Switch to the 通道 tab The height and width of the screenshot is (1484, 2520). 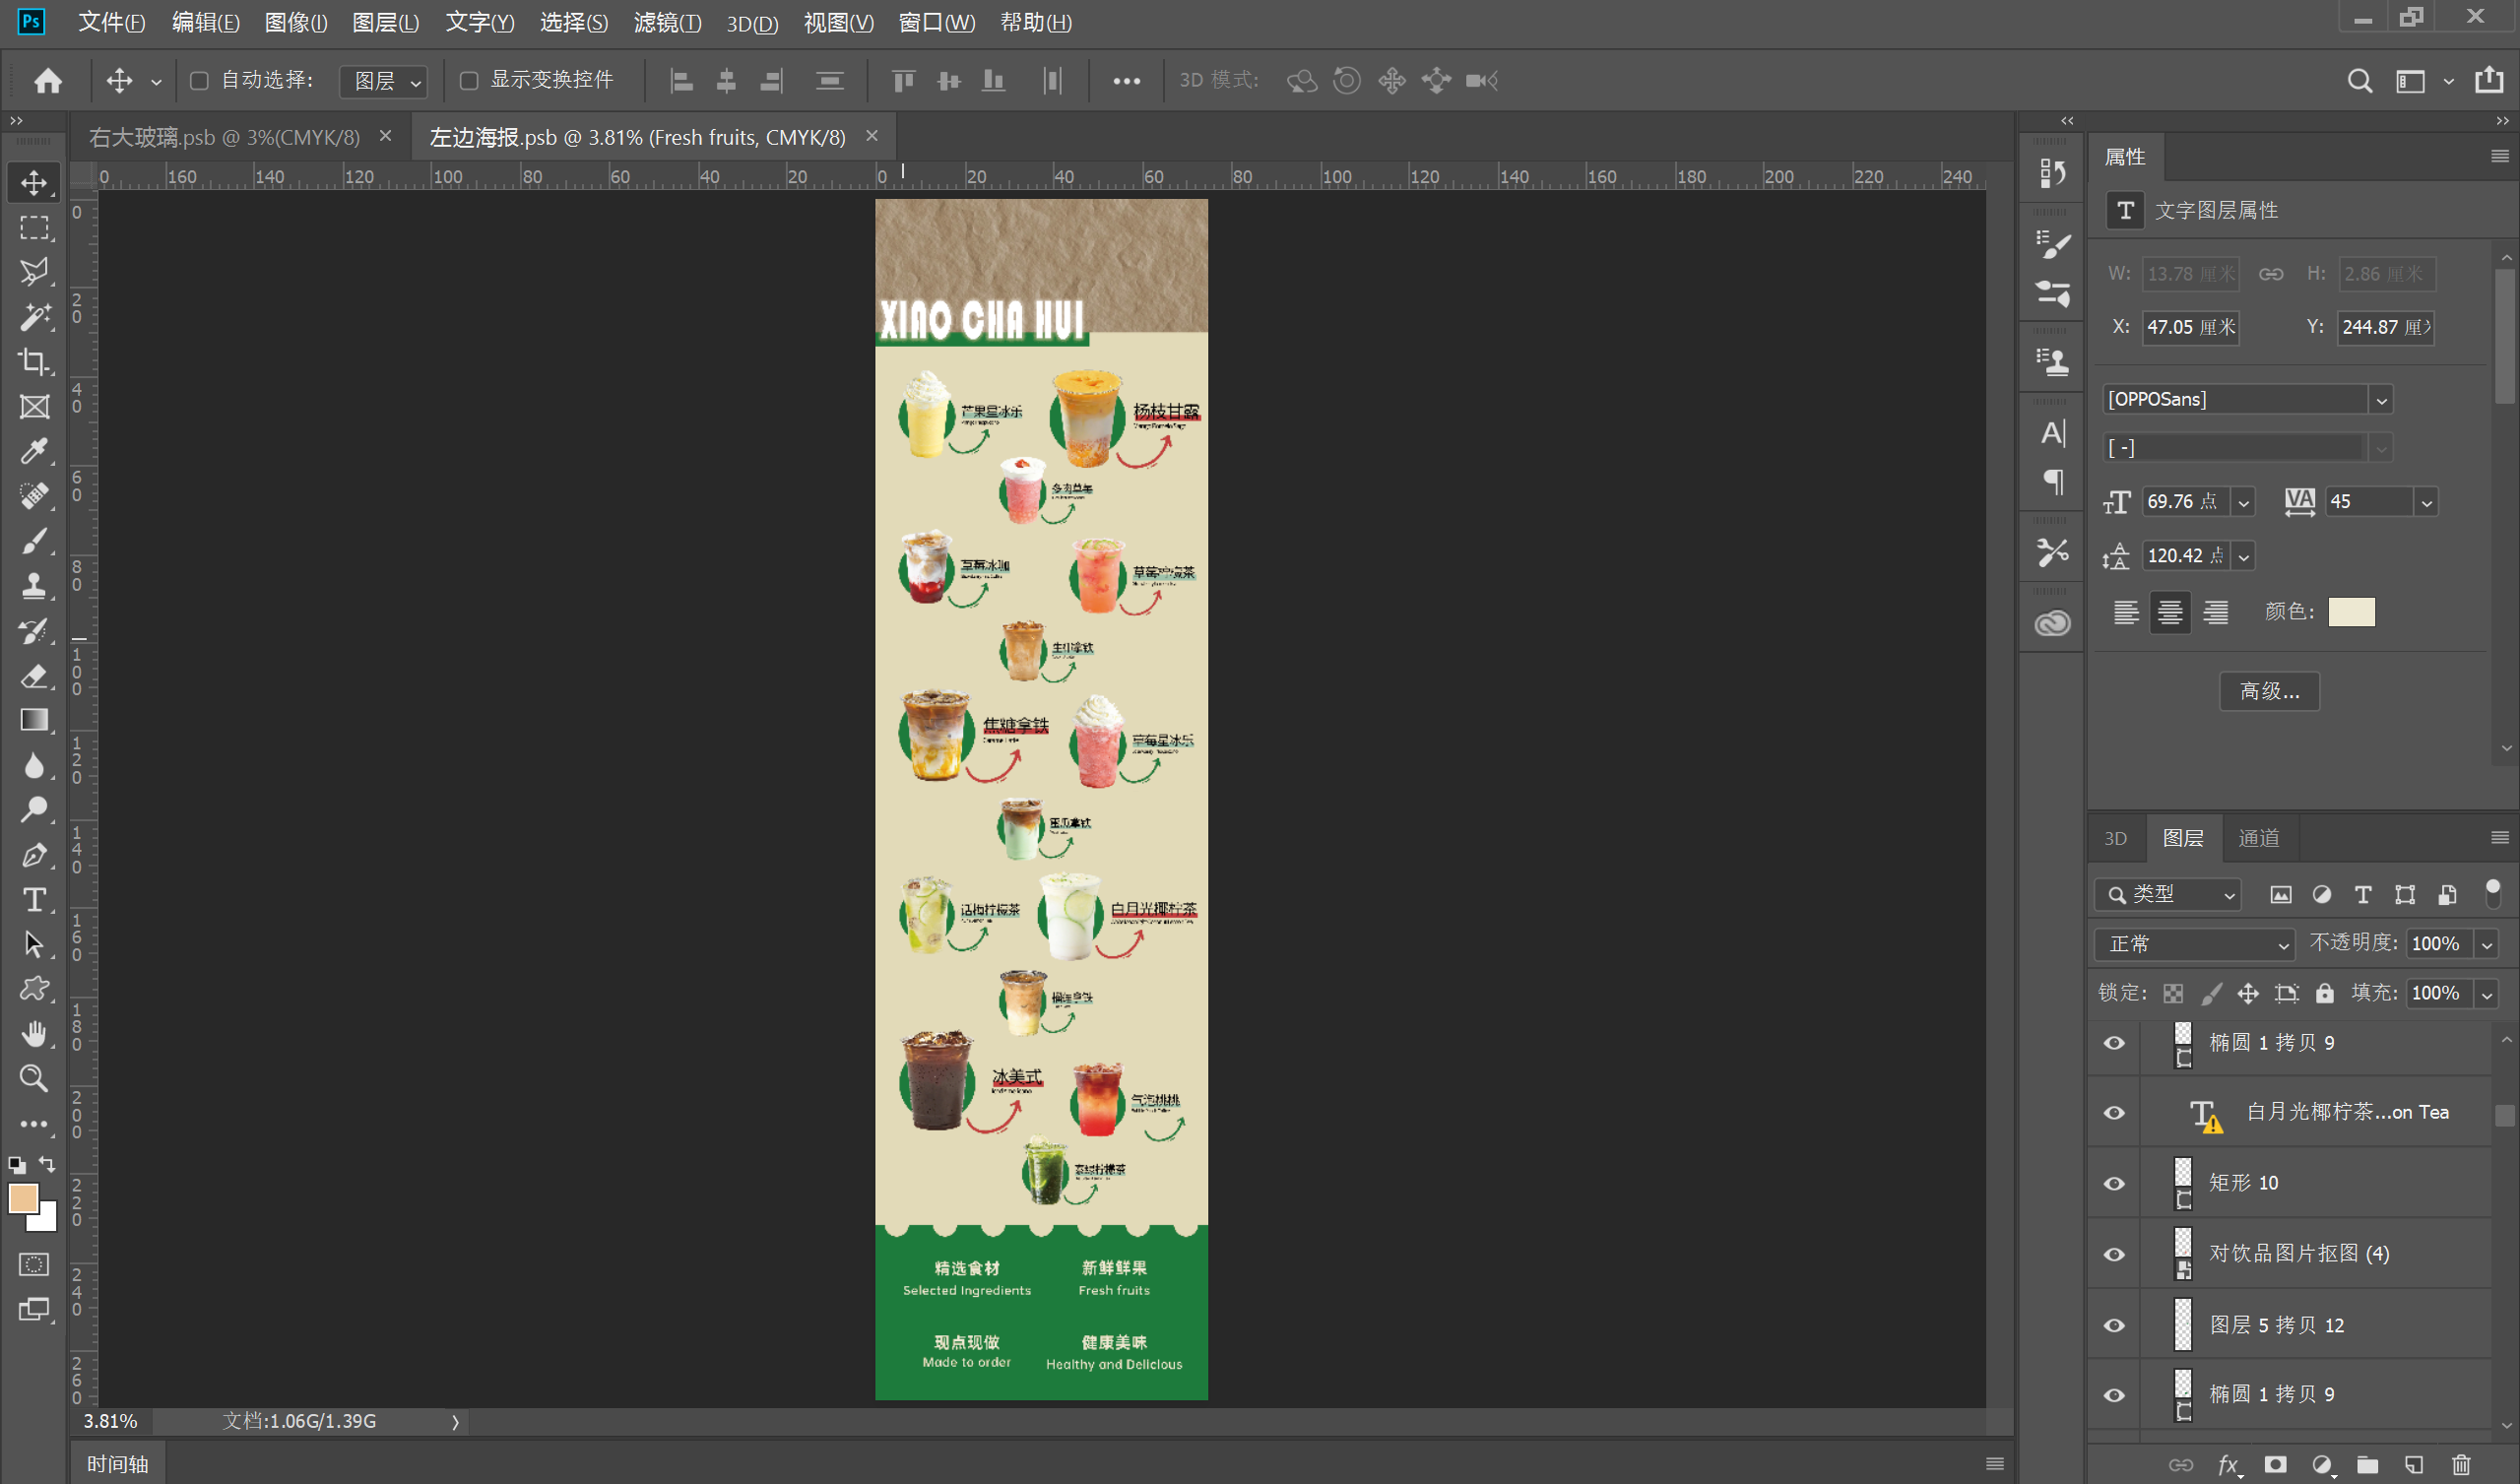(2258, 838)
